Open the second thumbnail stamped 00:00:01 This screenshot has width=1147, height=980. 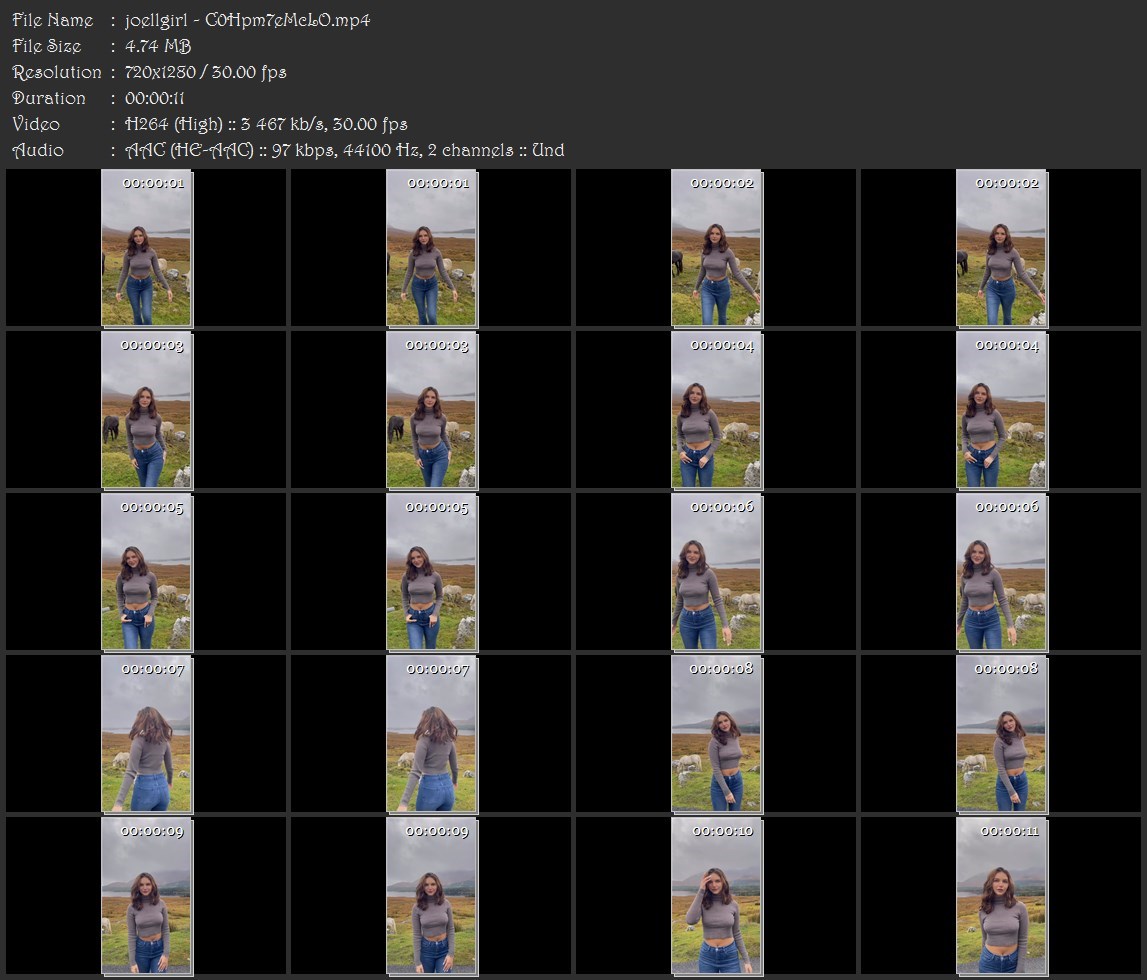[x=432, y=248]
